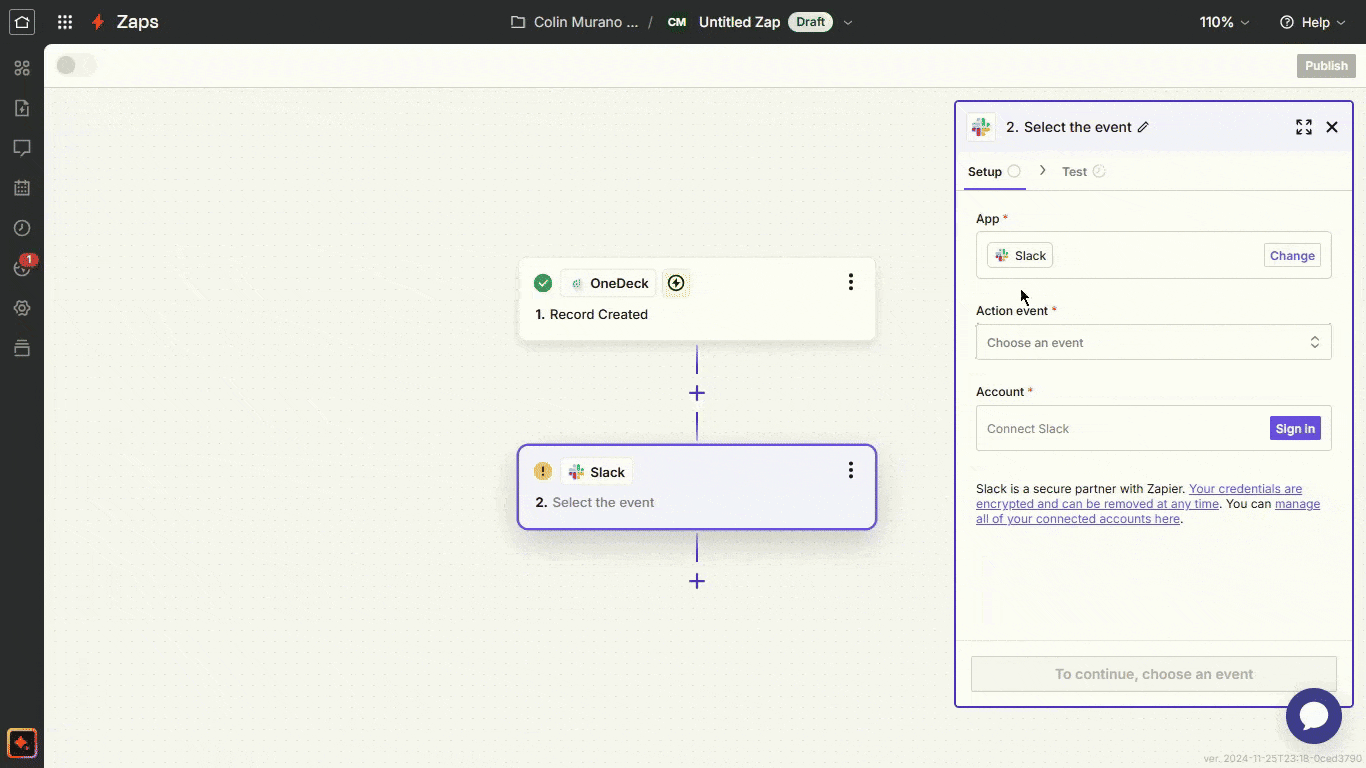Click the continue choose an event button
Image resolution: width=1366 pixels, height=768 pixels.
coord(1154,674)
